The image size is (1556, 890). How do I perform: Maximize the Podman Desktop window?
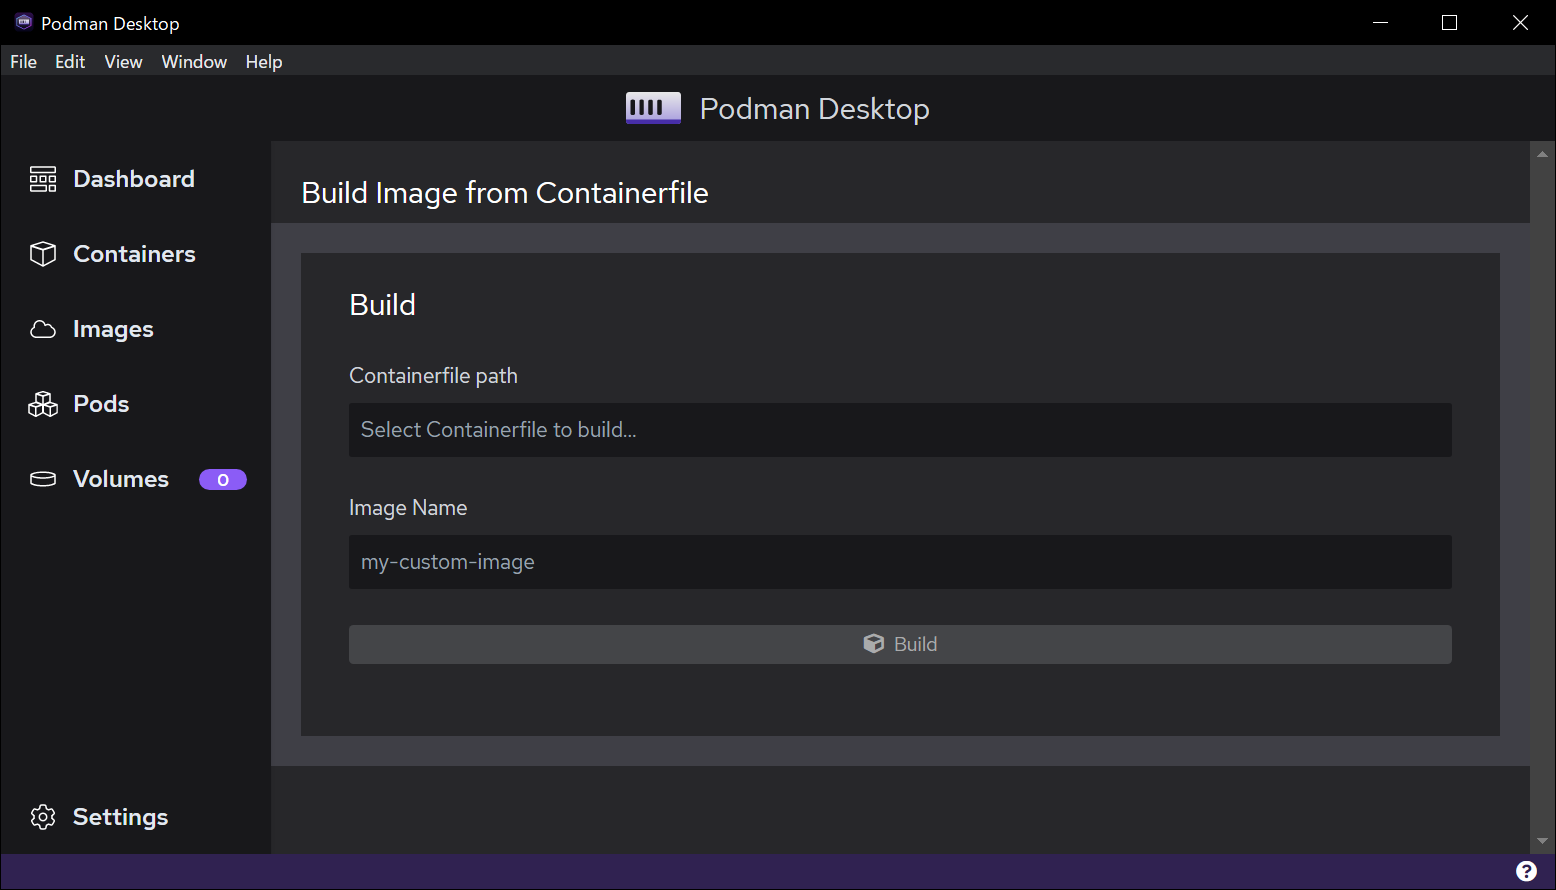(1449, 23)
